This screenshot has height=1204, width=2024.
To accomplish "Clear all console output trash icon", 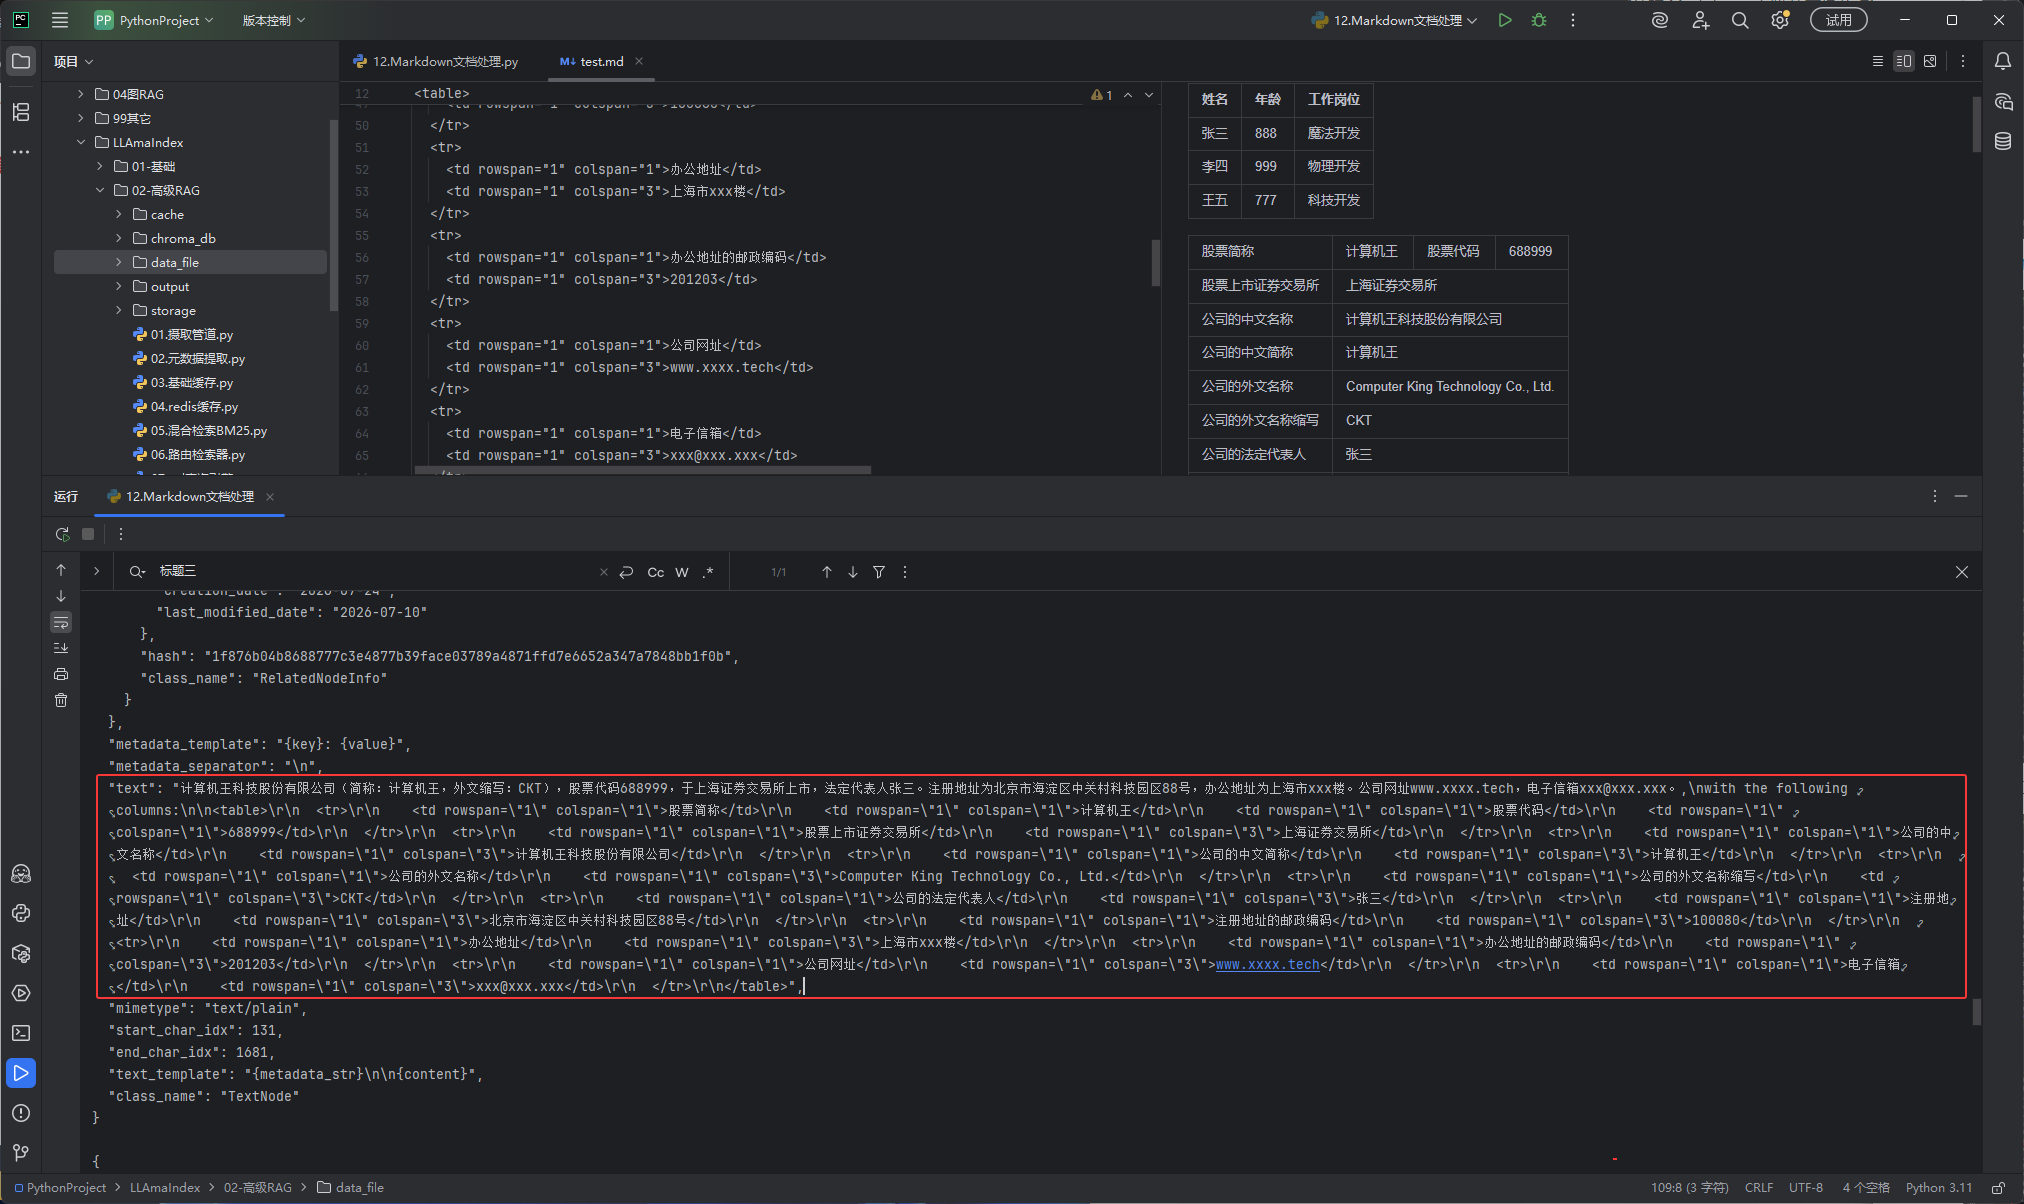I will (x=61, y=700).
